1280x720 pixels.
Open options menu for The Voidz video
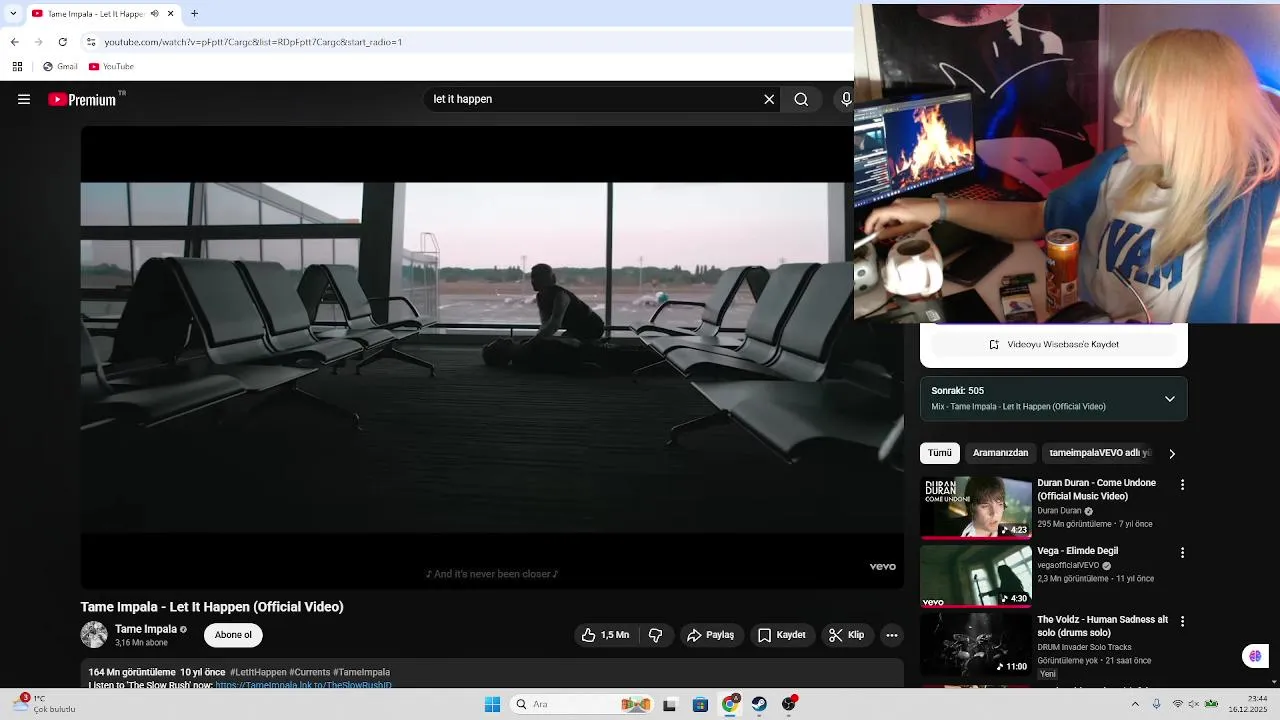pos(1182,622)
